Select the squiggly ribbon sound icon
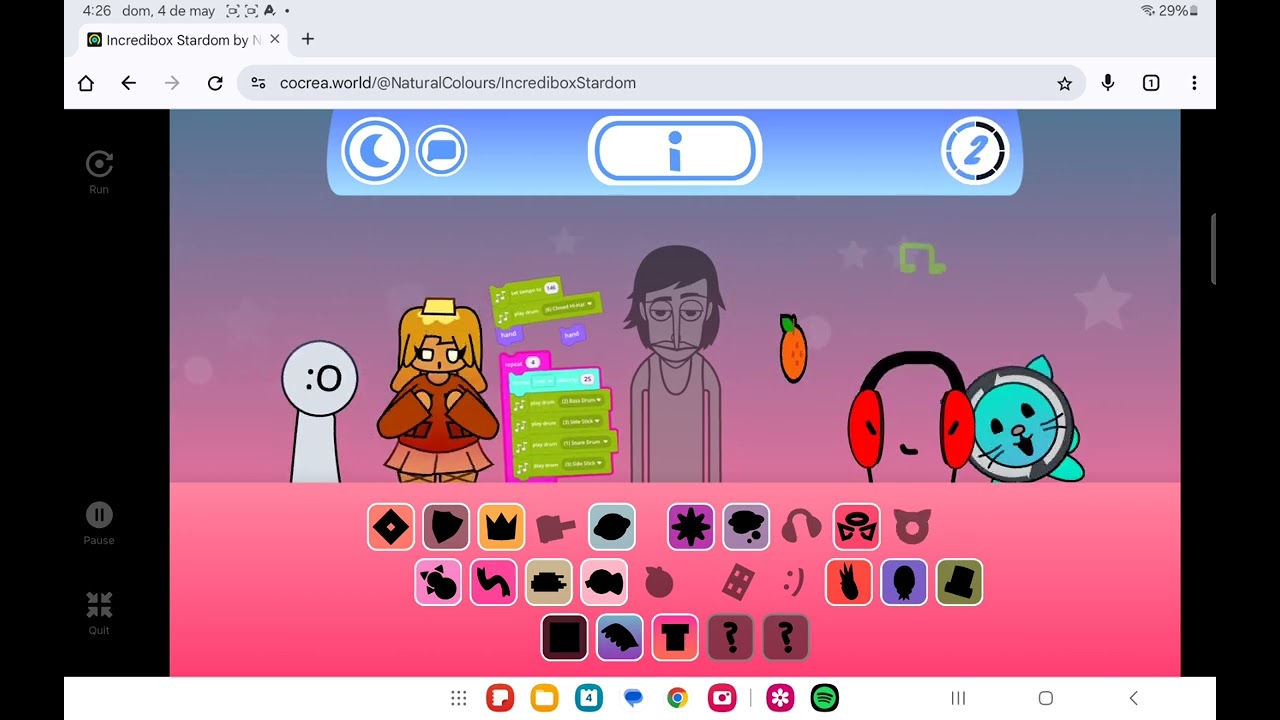 (493, 582)
